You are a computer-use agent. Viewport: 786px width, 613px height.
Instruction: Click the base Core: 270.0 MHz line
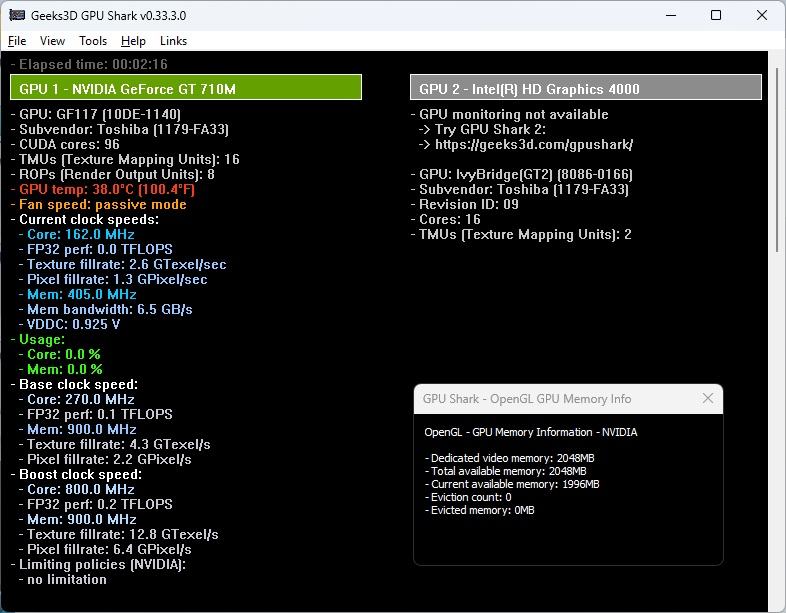(x=77, y=399)
